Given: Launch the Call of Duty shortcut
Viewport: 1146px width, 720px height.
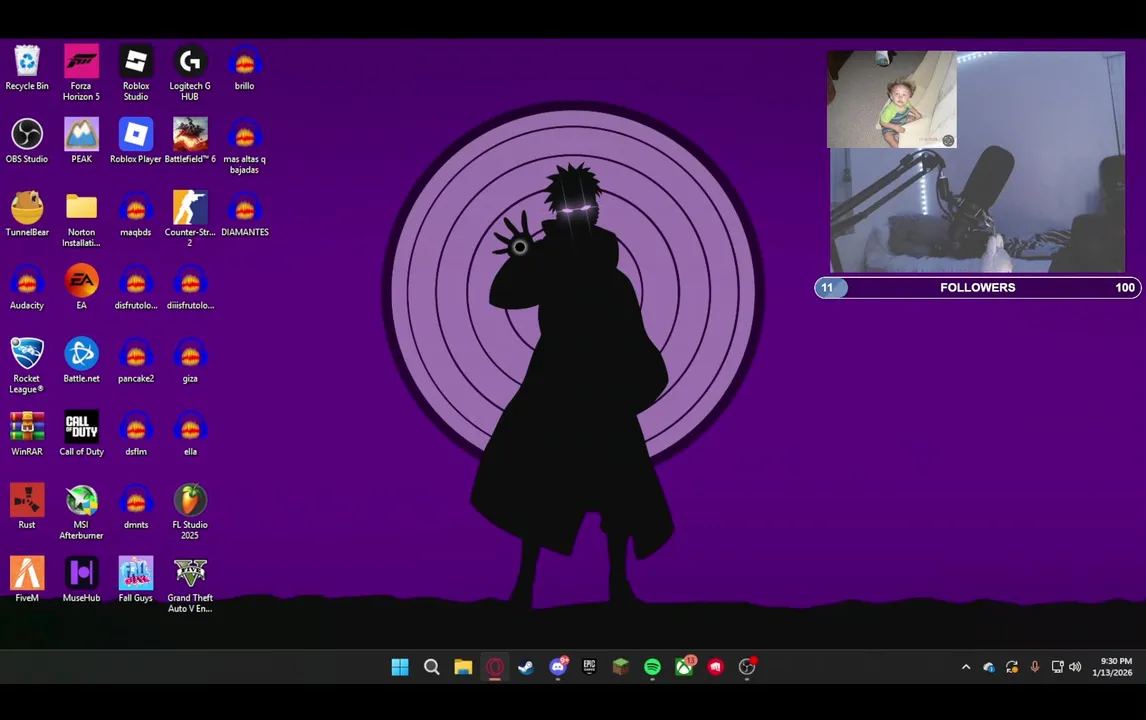Looking at the screenshot, I should coord(81,433).
